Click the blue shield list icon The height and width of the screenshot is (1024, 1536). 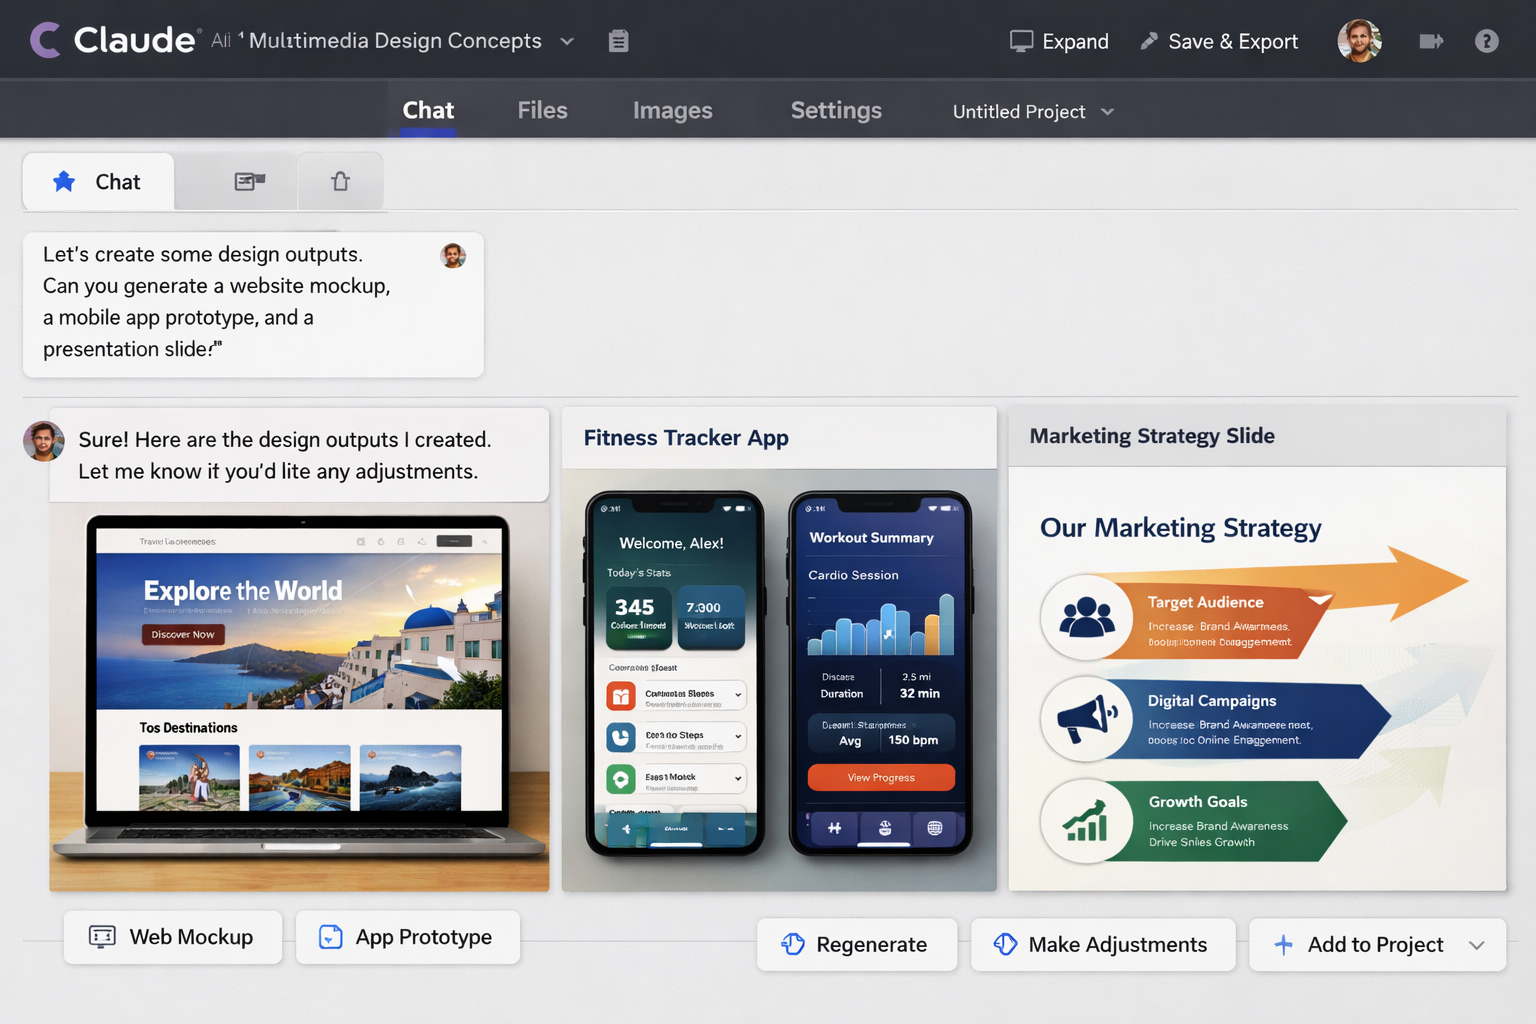621,737
